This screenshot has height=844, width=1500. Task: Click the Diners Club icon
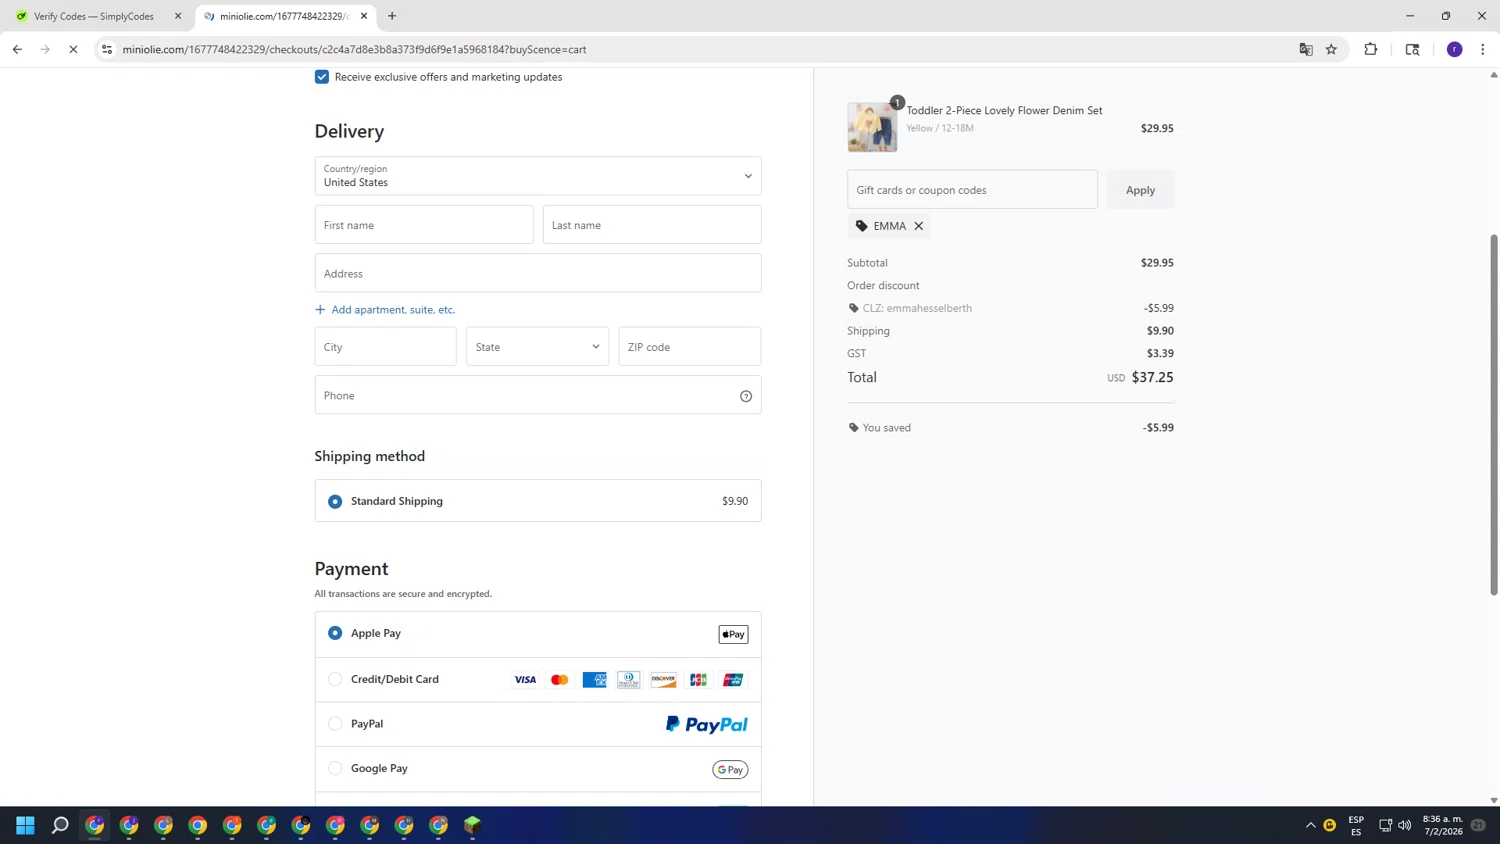click(x=629, y=680)
